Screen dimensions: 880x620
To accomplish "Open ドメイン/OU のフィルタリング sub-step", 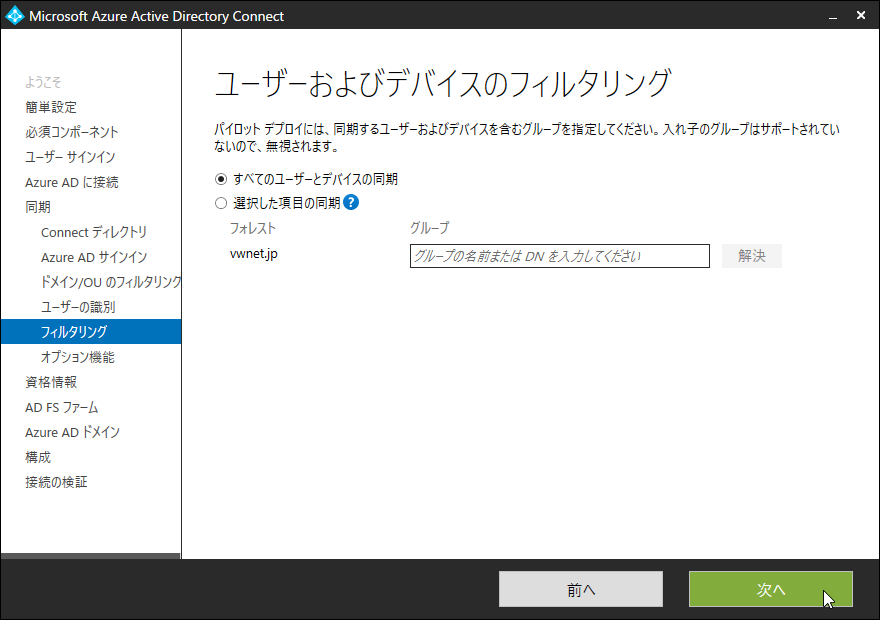I will point(111,282).
